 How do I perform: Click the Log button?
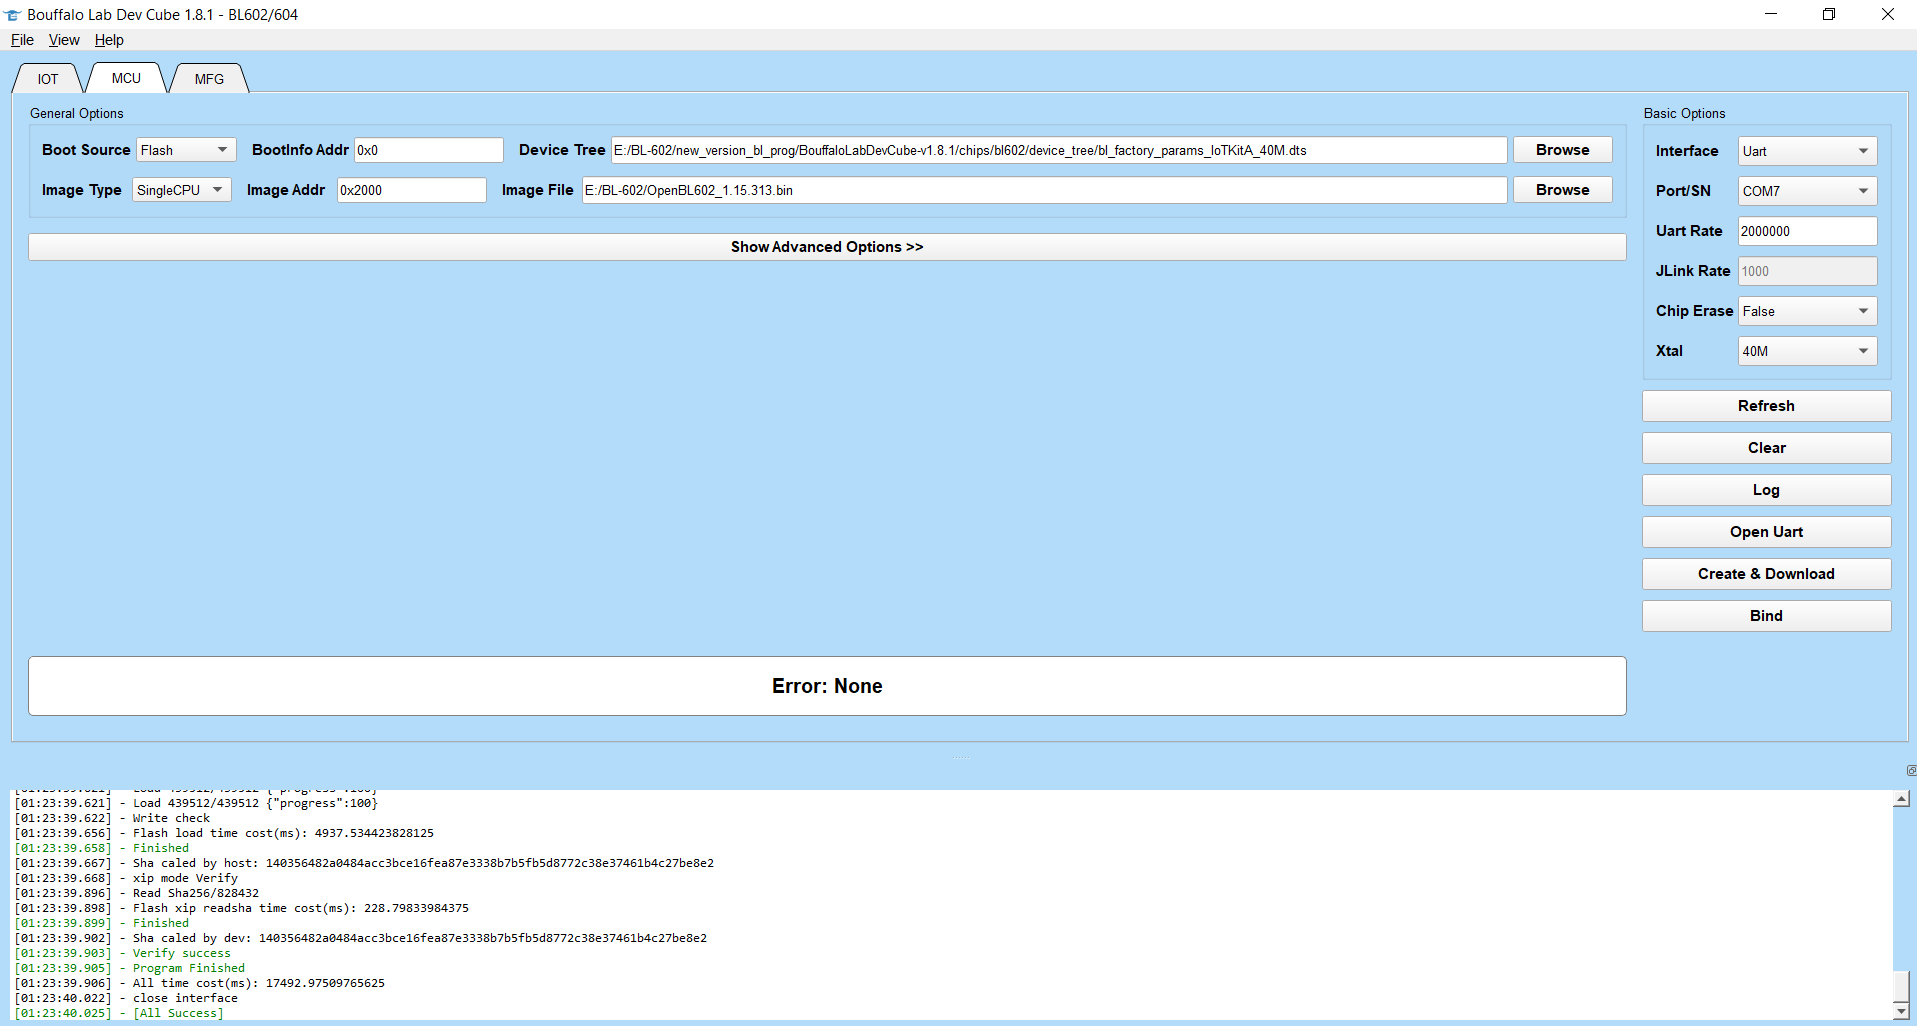point(1766,490)
